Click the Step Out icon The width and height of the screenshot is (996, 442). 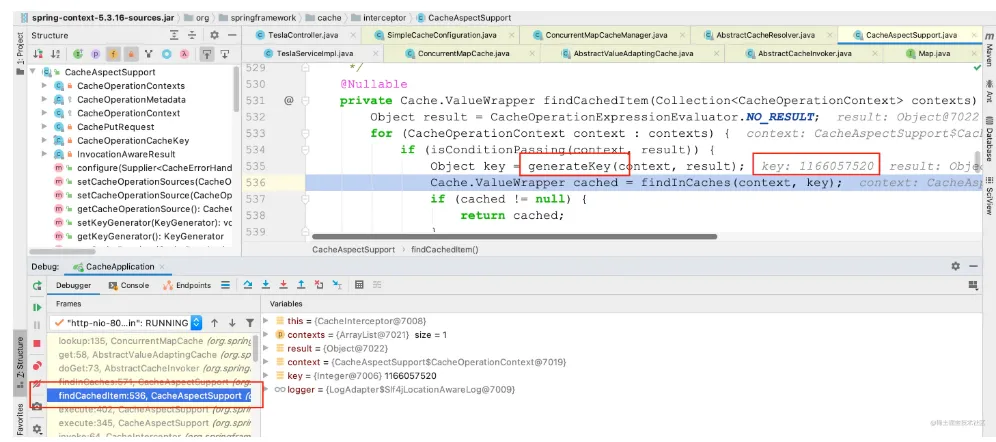(301, 285)
